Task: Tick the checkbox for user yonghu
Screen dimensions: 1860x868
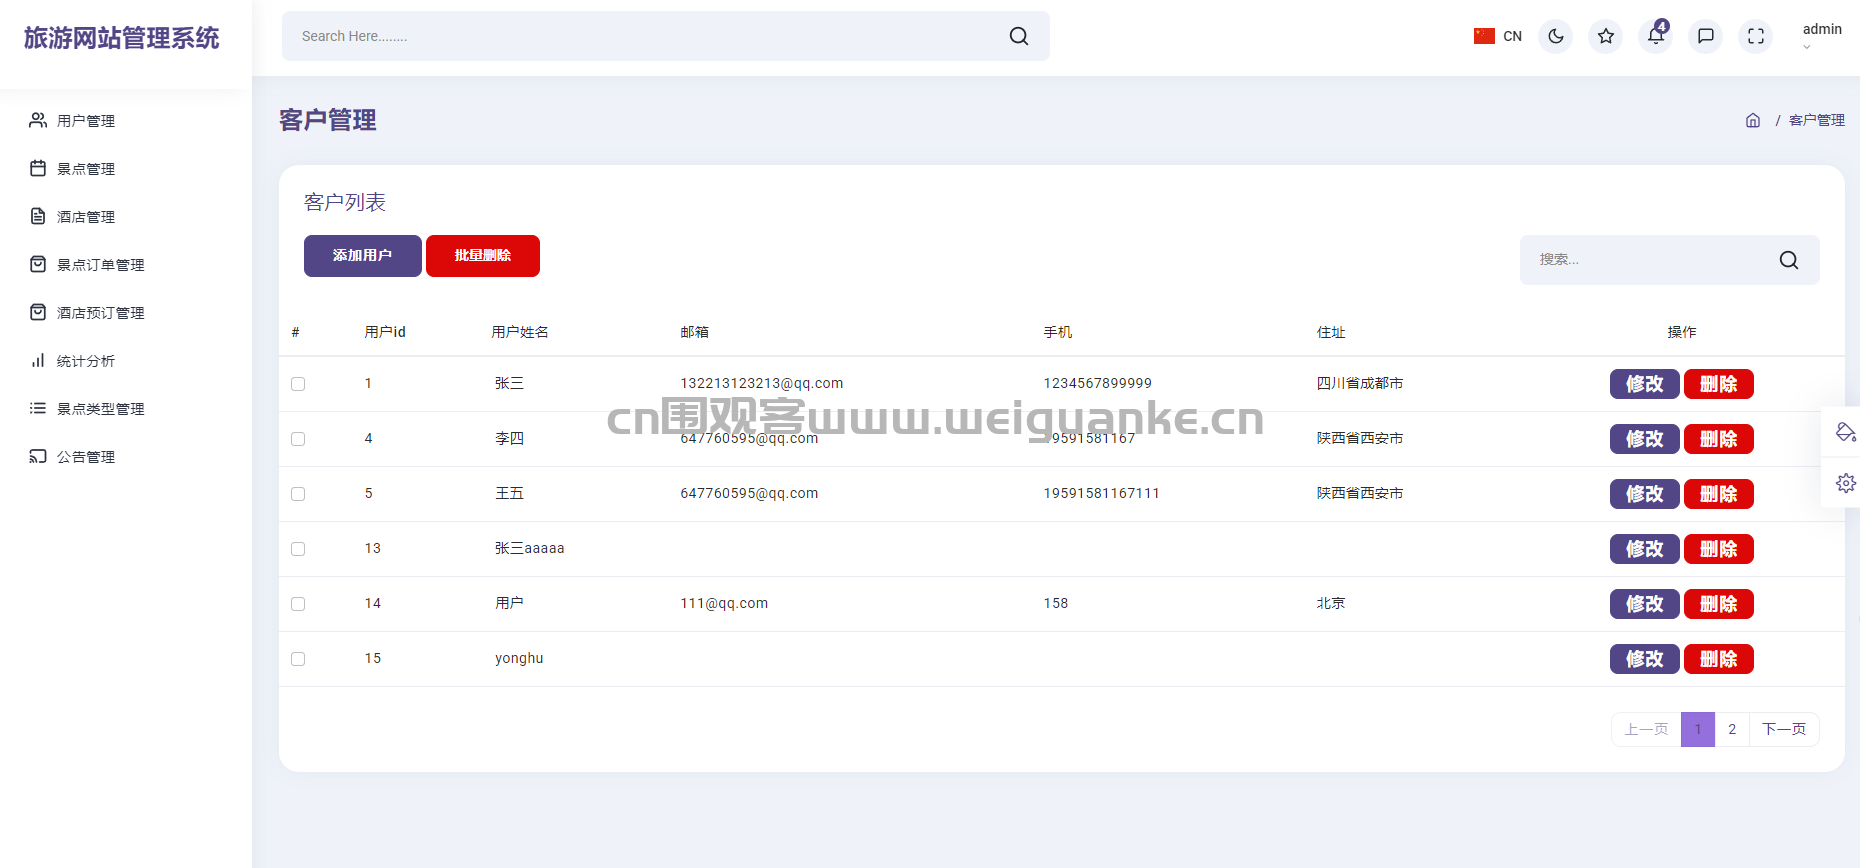Action: (298, 659)
